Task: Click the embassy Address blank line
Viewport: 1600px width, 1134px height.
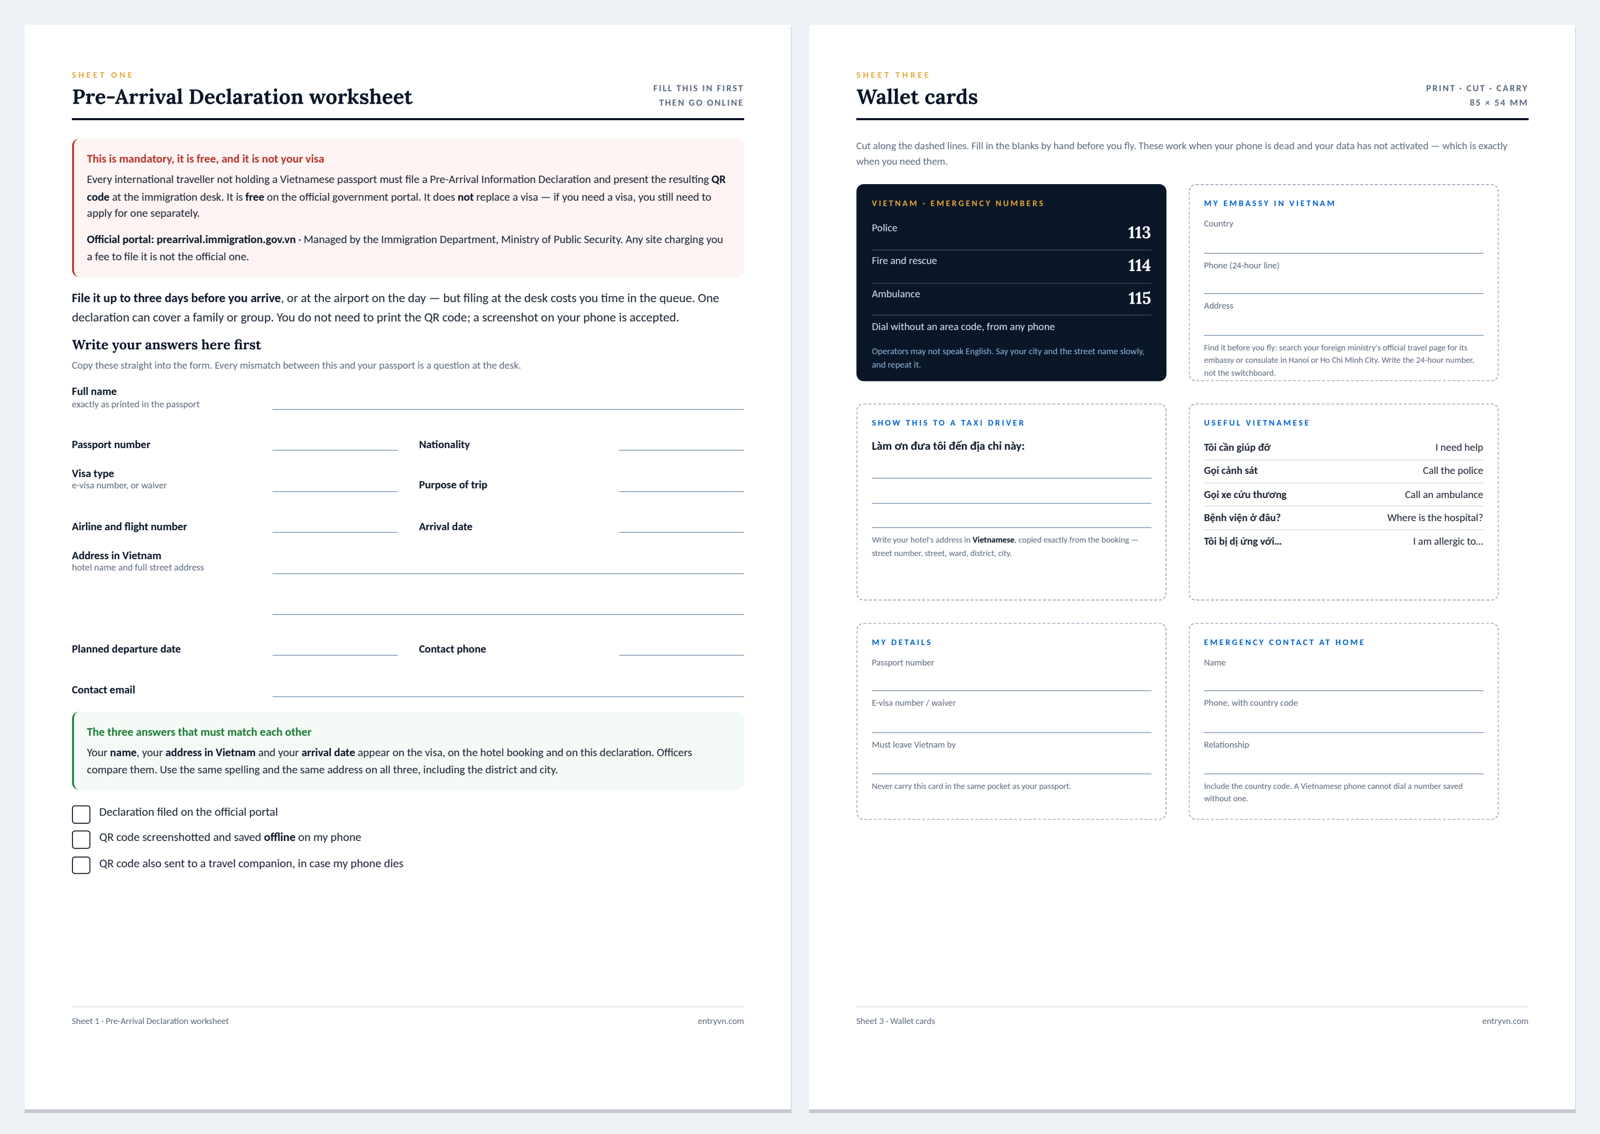Action: click(1343, 324)
